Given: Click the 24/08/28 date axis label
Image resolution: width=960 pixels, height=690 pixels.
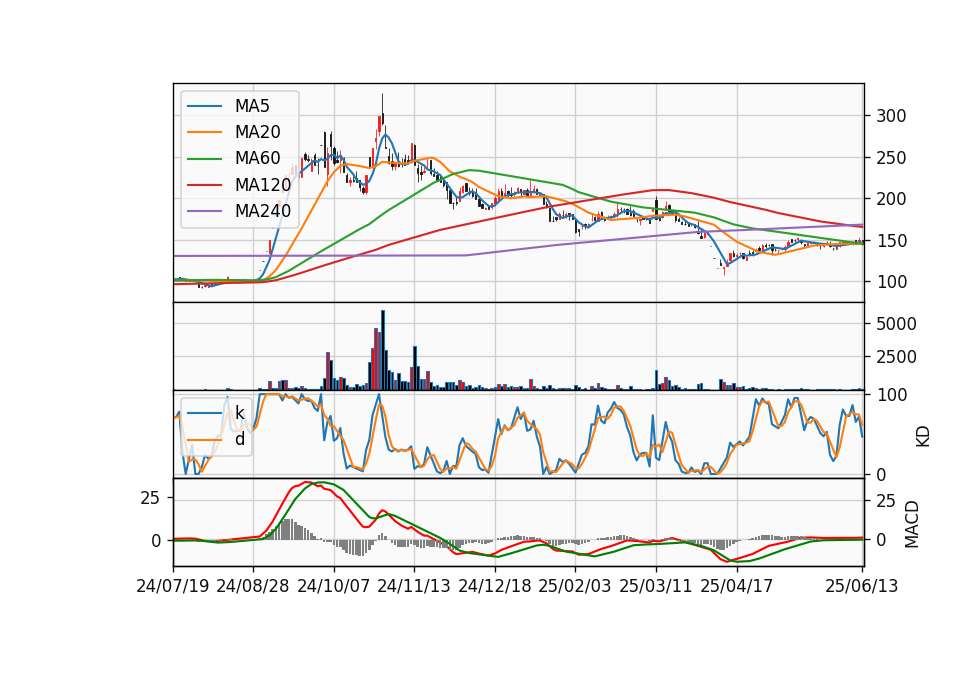Looking at the screenshot, I should point(253,587).
